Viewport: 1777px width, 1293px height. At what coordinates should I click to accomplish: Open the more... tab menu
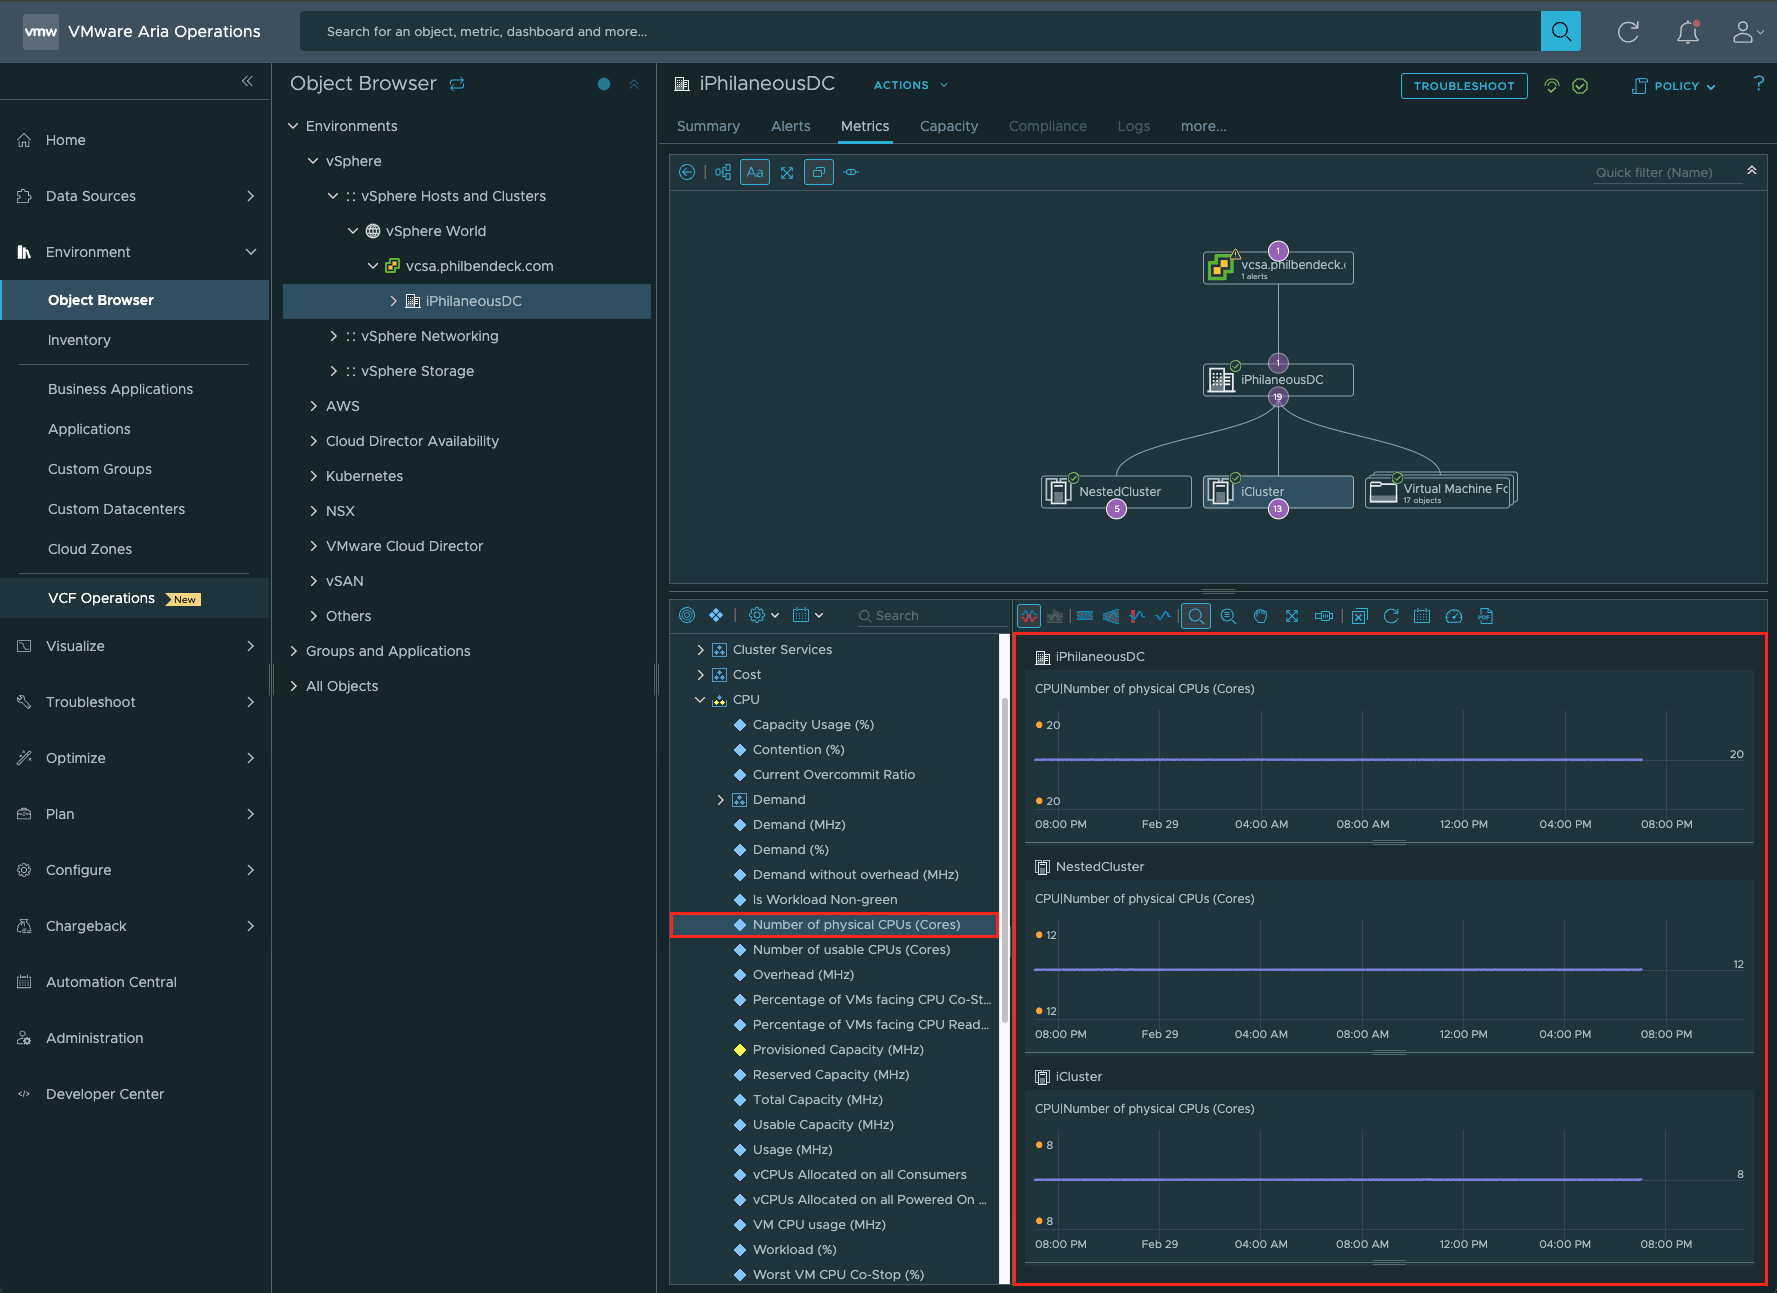click(x=1203, y=126)
